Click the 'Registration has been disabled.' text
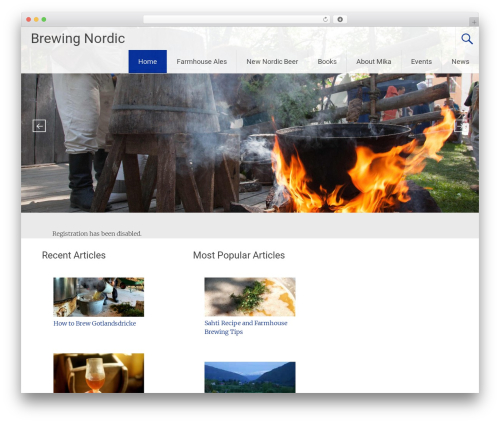500x423 pixels. tap(97, 234)
